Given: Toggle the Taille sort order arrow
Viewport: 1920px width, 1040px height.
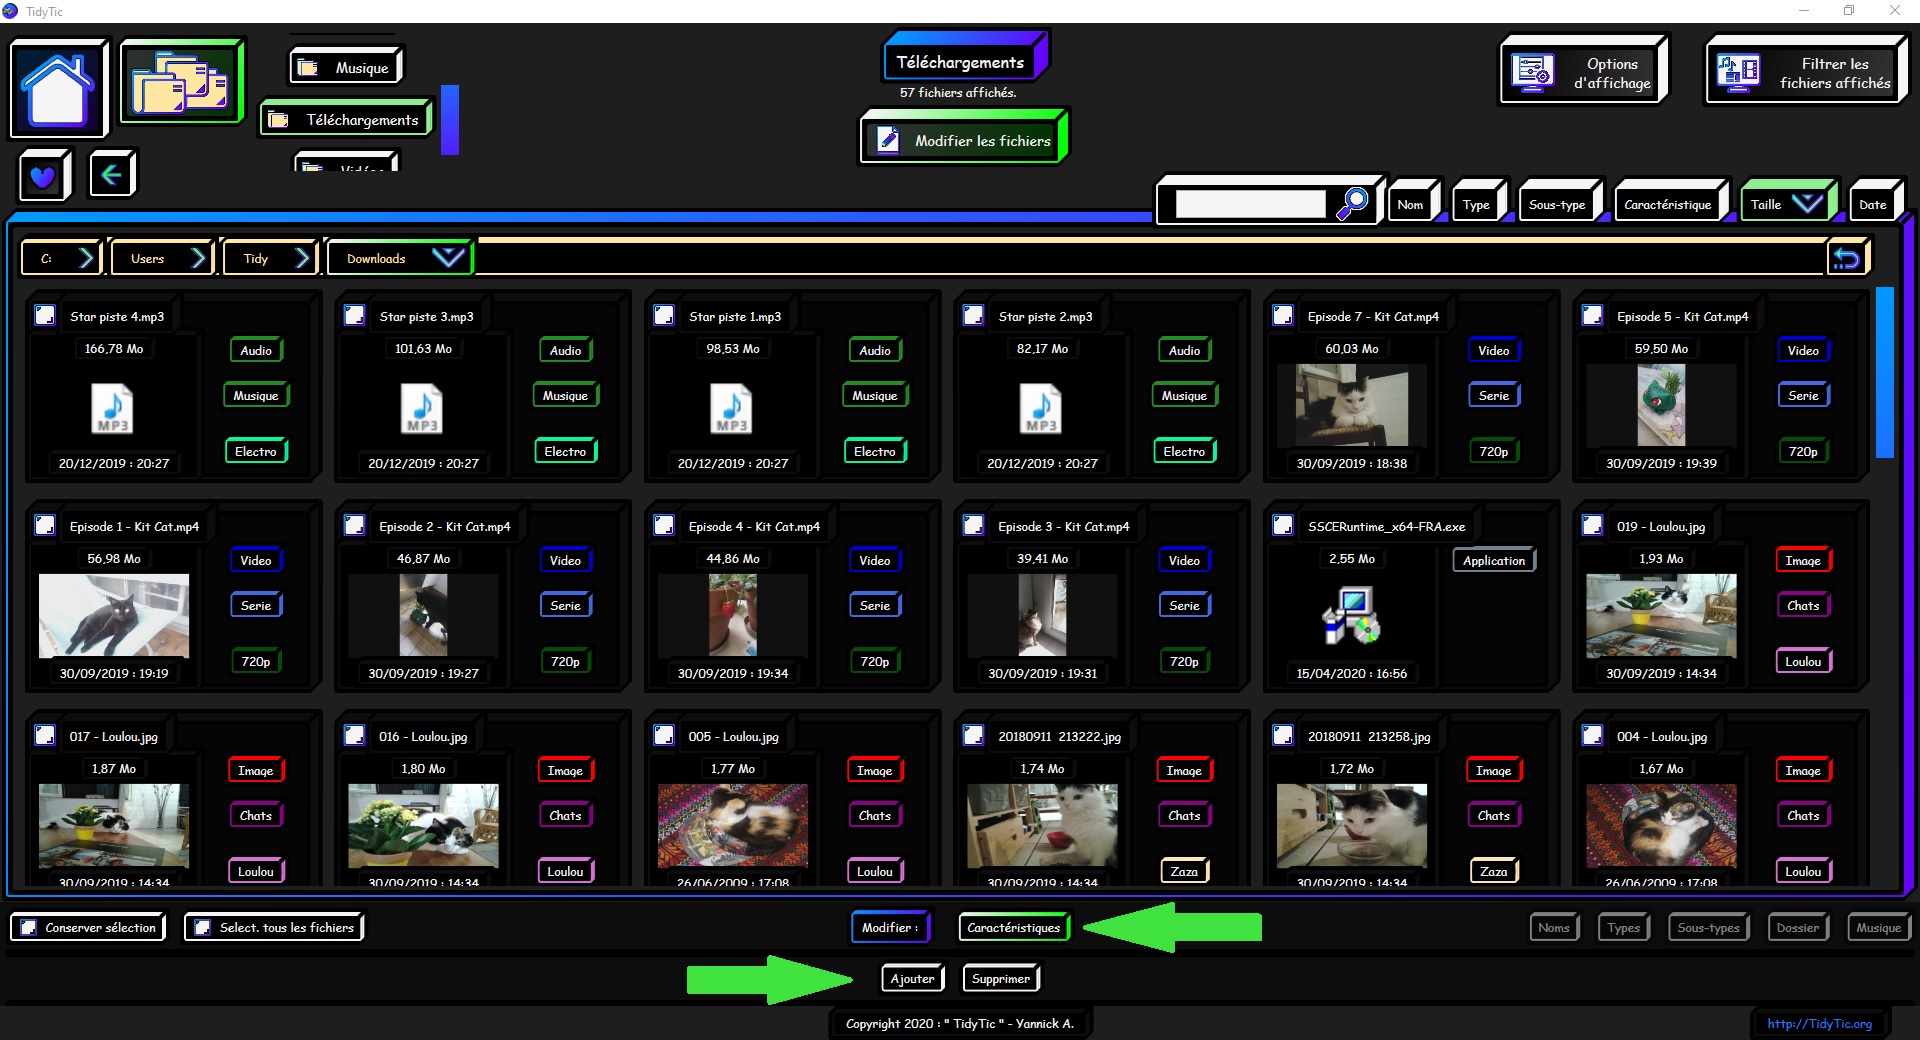Looking at the screenshot, I should tap(1807, 204).
